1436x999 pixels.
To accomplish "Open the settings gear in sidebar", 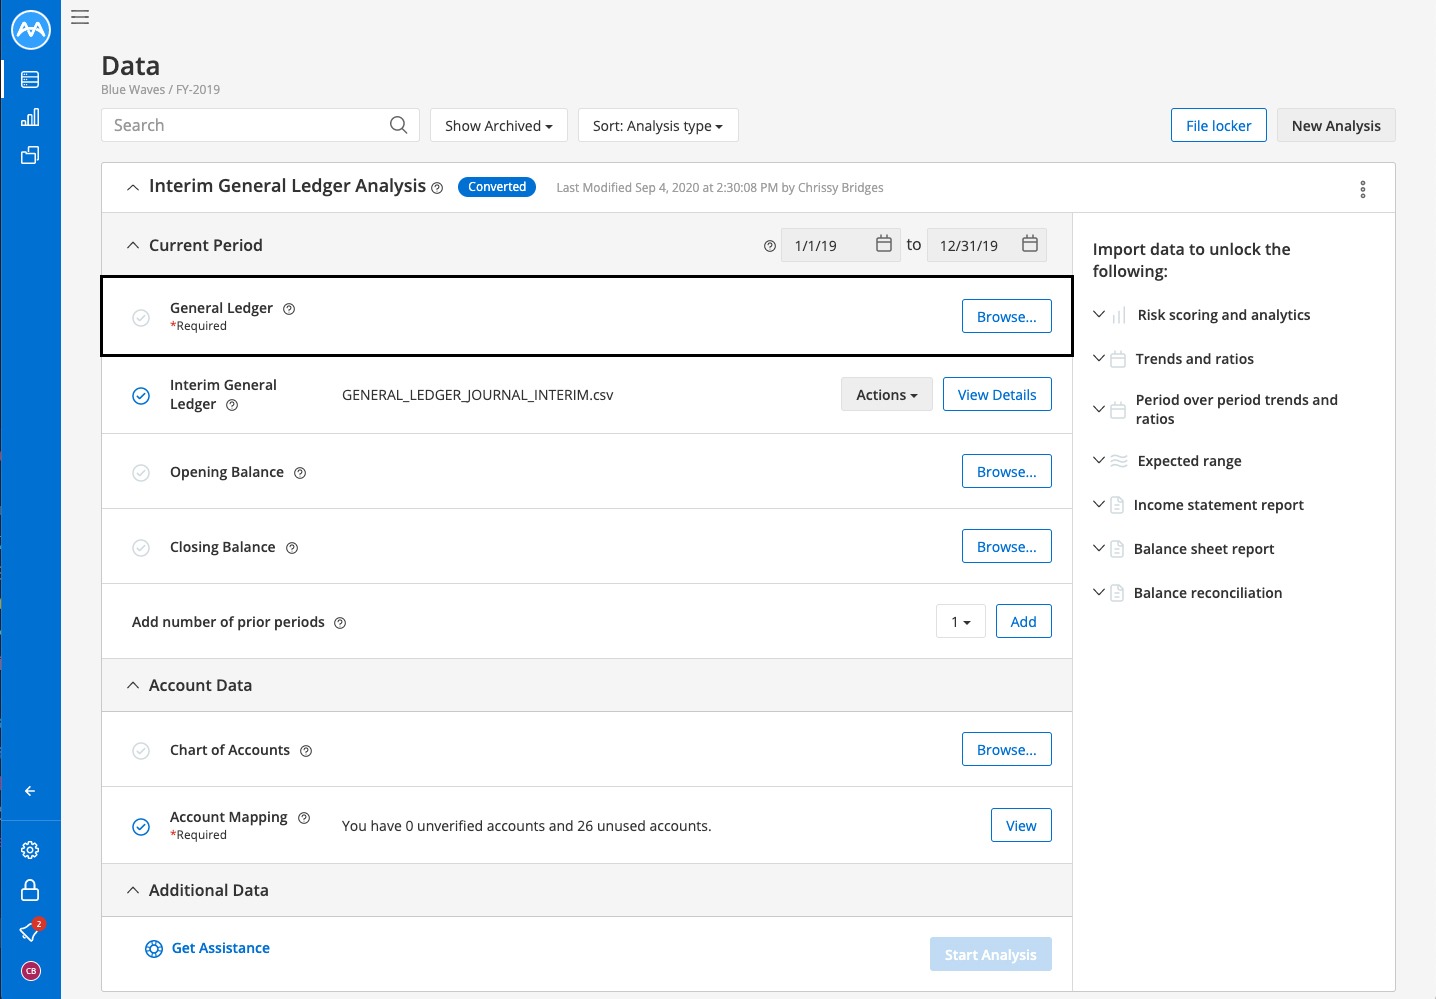I will (x=30, y=850).
